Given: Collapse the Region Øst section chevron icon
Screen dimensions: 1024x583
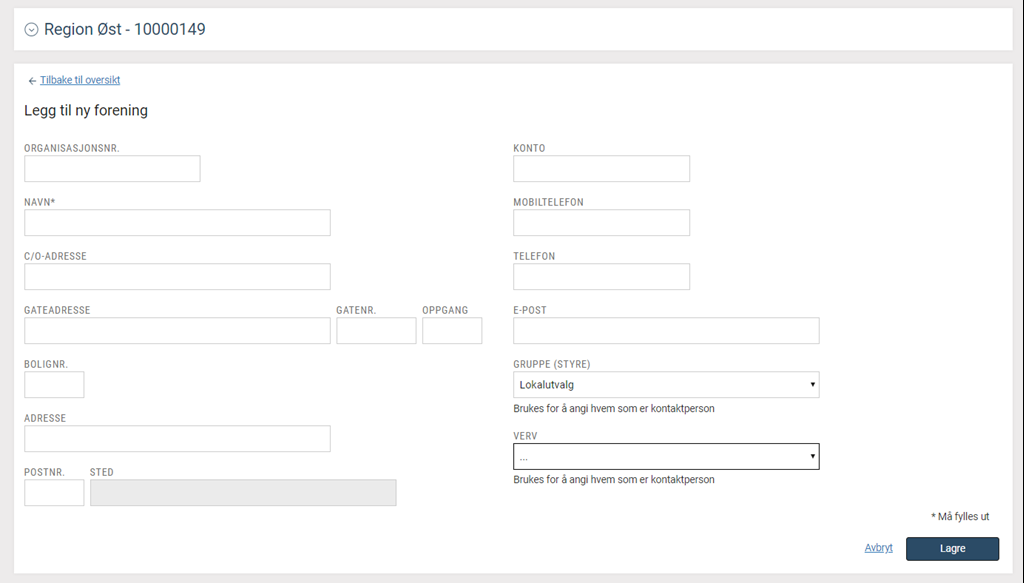Looking at the screenshot, I should pos(31,29).
